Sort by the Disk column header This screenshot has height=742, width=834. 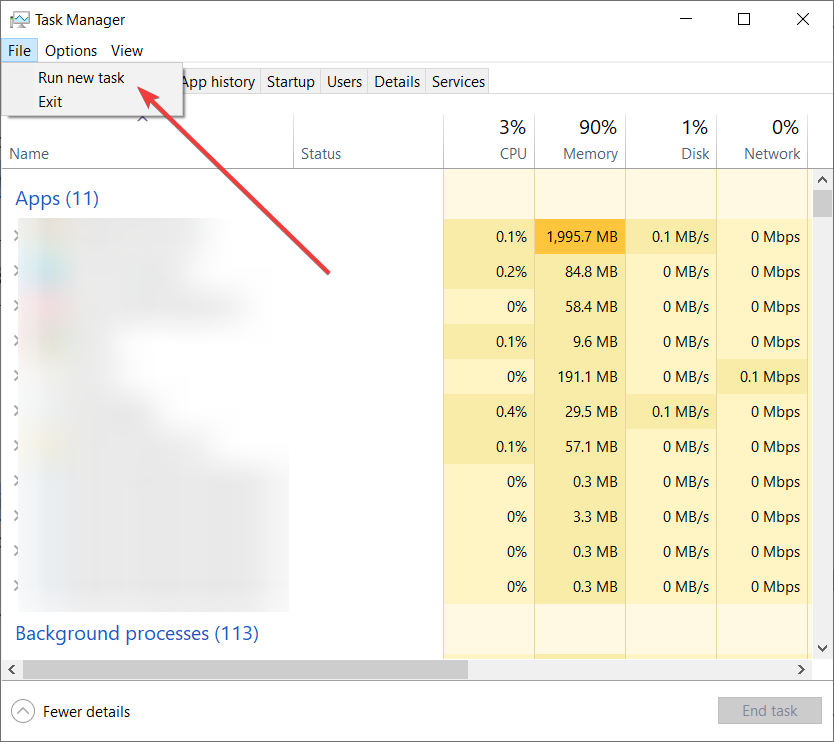point(671,141)
